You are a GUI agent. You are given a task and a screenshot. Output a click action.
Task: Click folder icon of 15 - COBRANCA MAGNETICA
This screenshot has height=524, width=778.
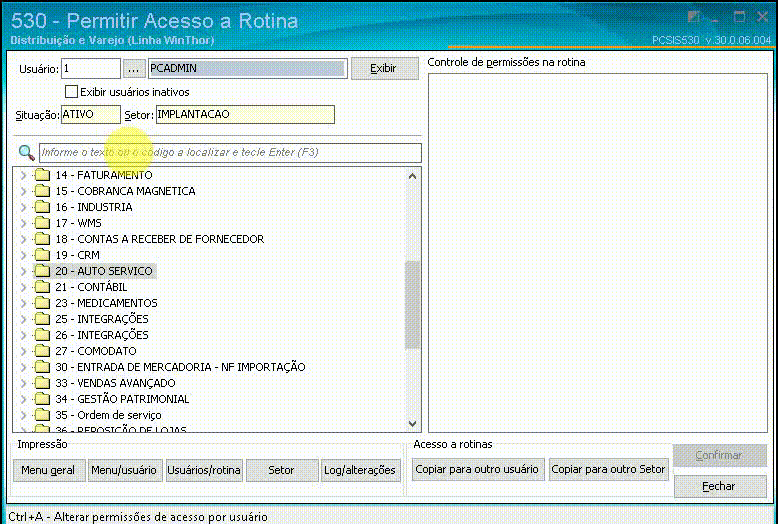coord(43,191)
